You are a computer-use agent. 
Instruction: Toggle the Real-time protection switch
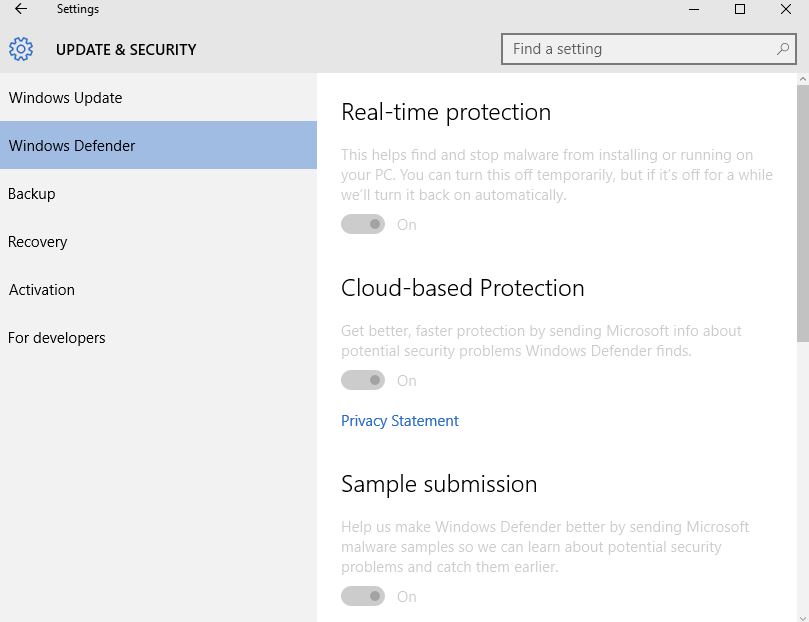coord(363,224)
